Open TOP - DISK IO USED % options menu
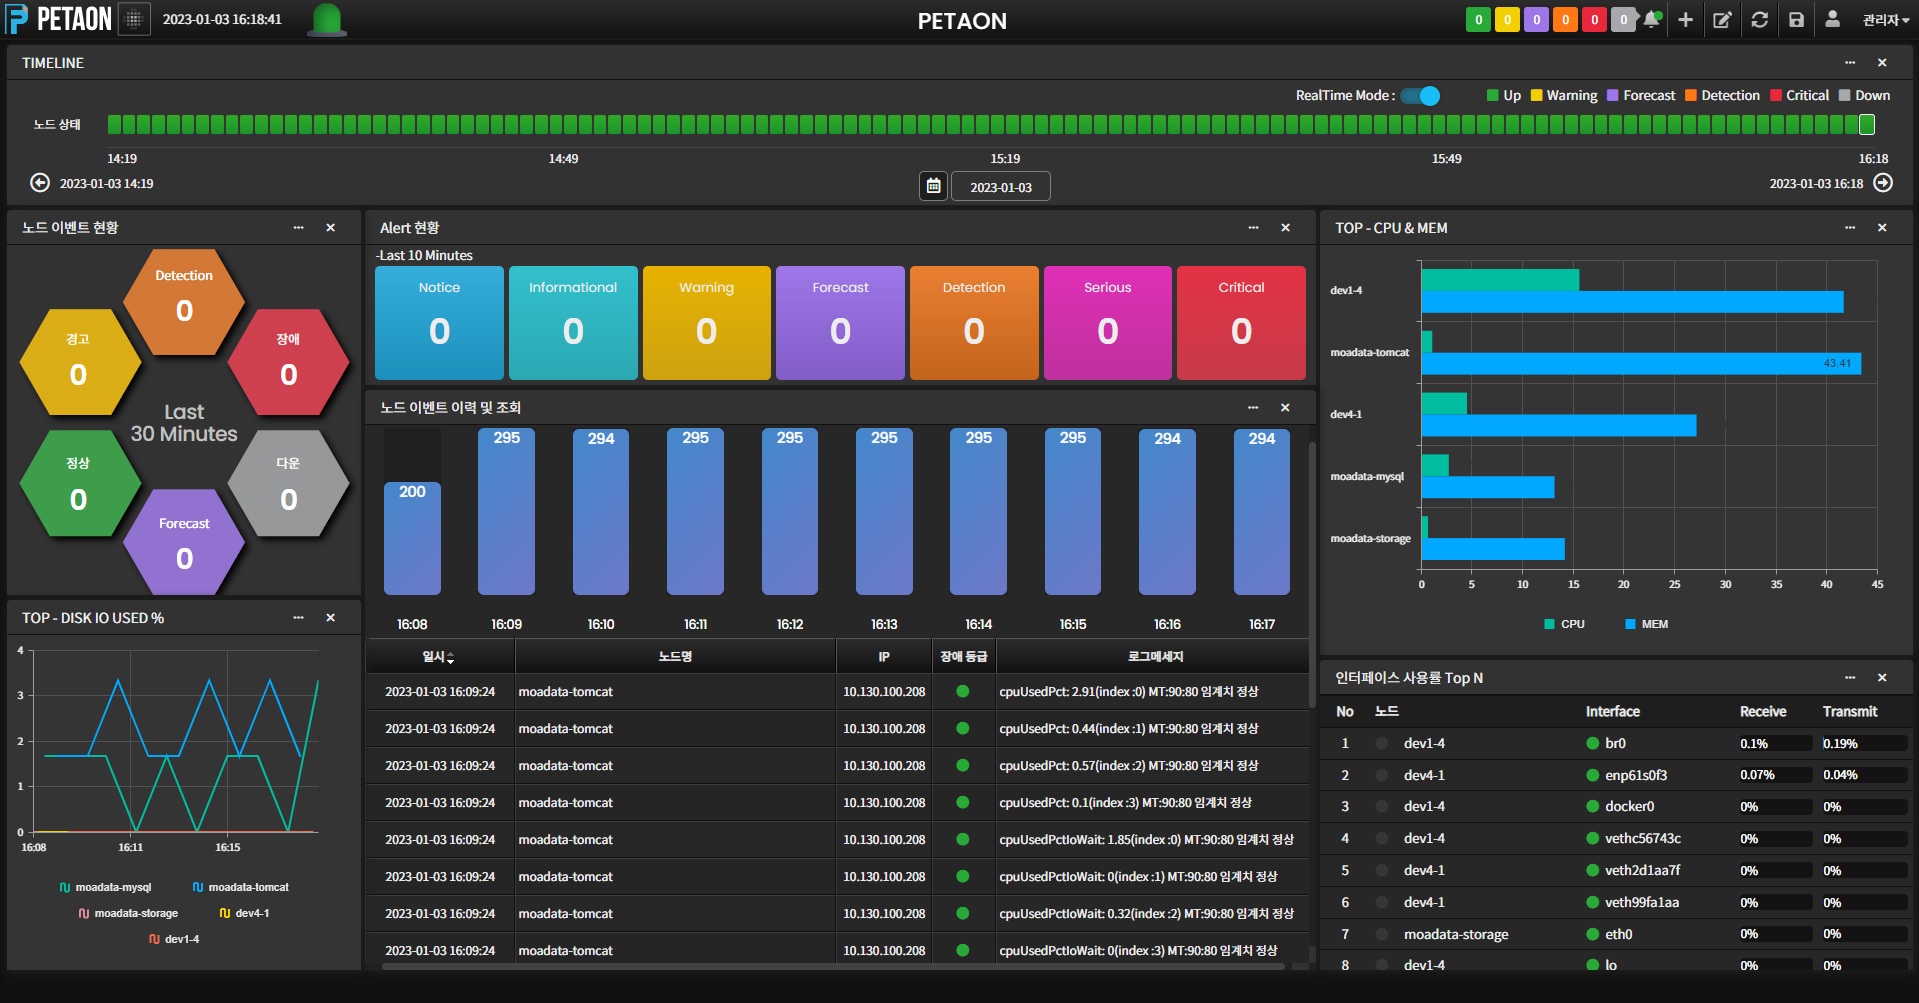Screen dimensions: 1919x1003 298,618
